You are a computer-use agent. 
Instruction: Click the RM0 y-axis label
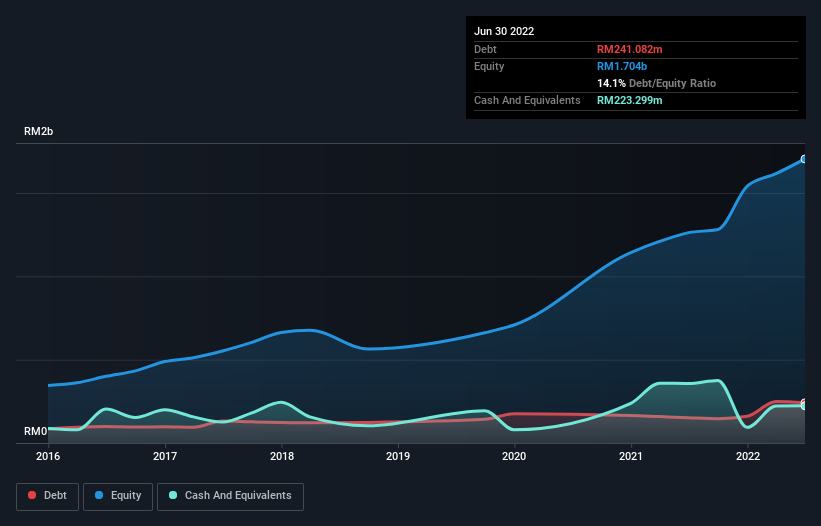[x=36, y=431]
